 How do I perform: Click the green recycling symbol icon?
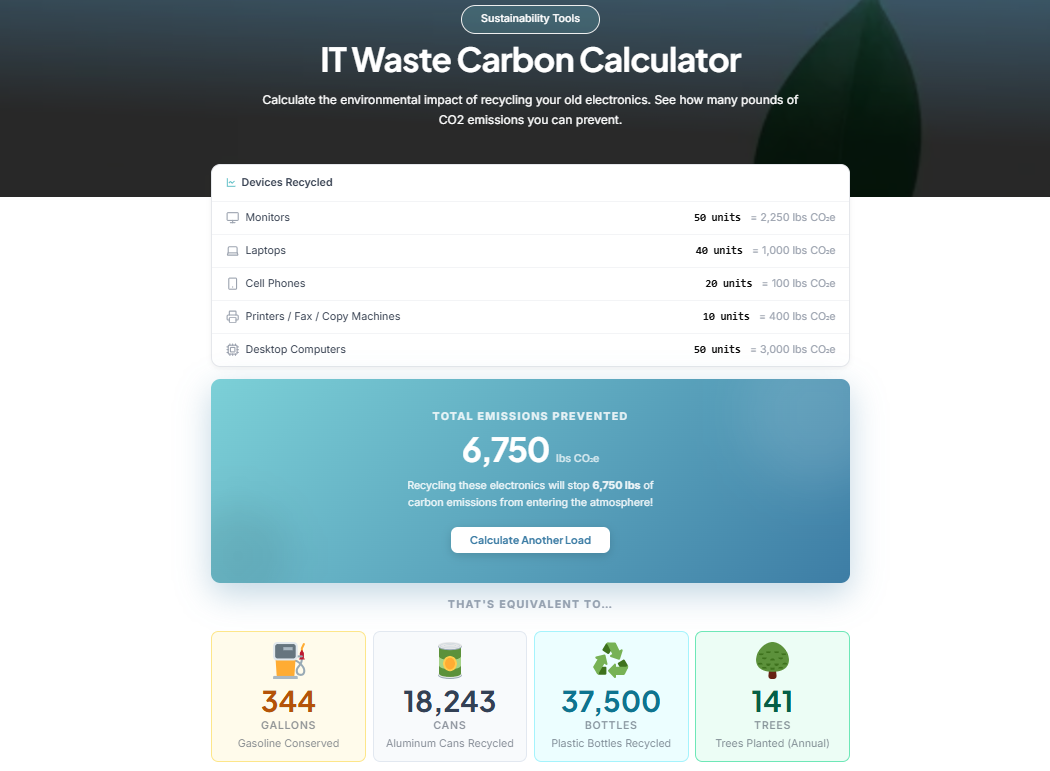(611, 660)
